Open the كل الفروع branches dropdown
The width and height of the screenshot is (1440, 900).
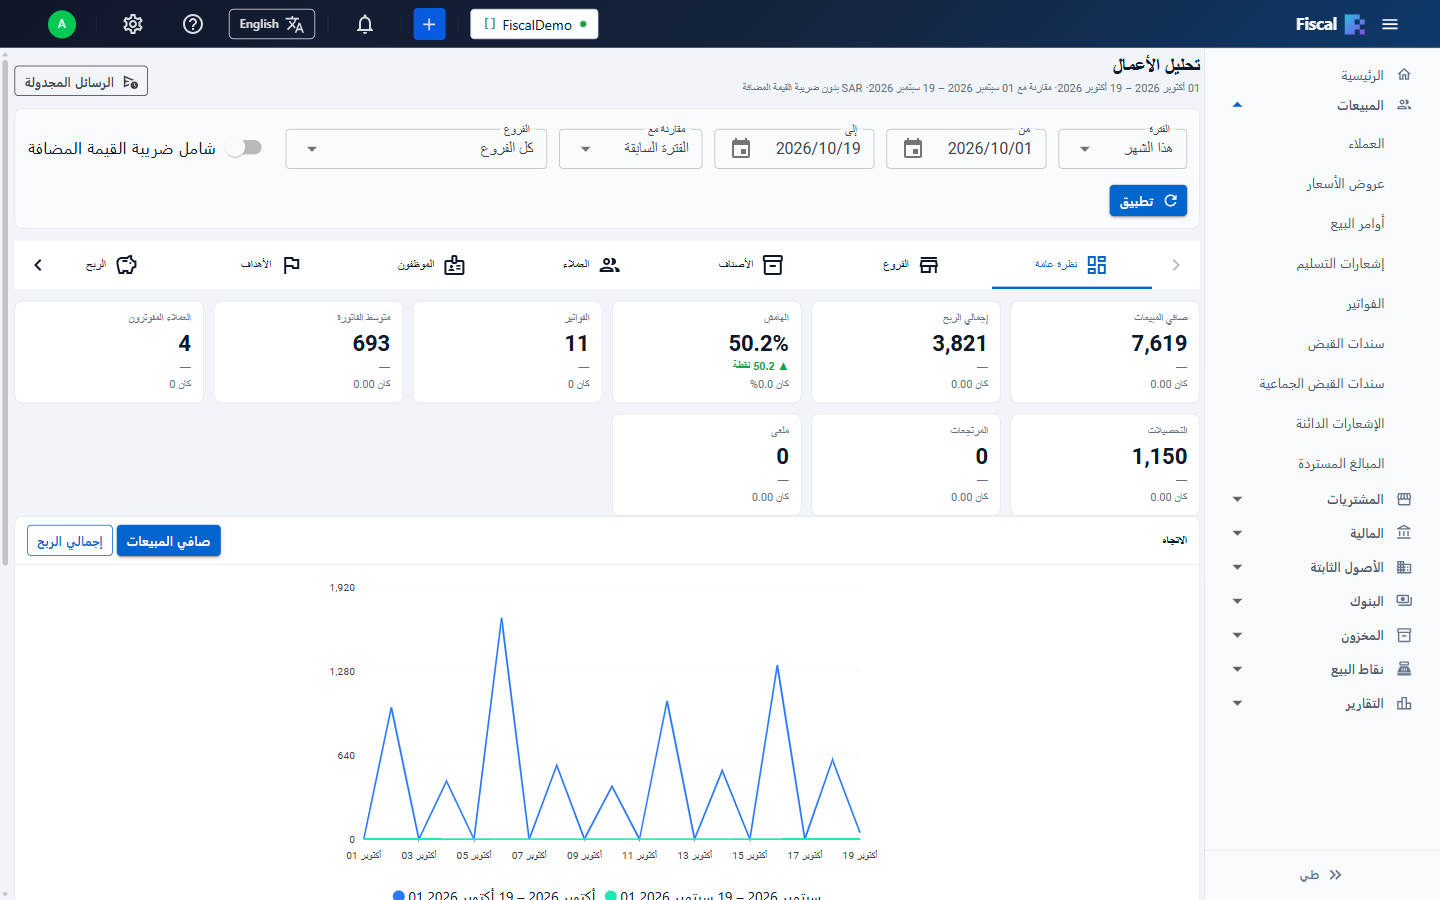[416, 149]
